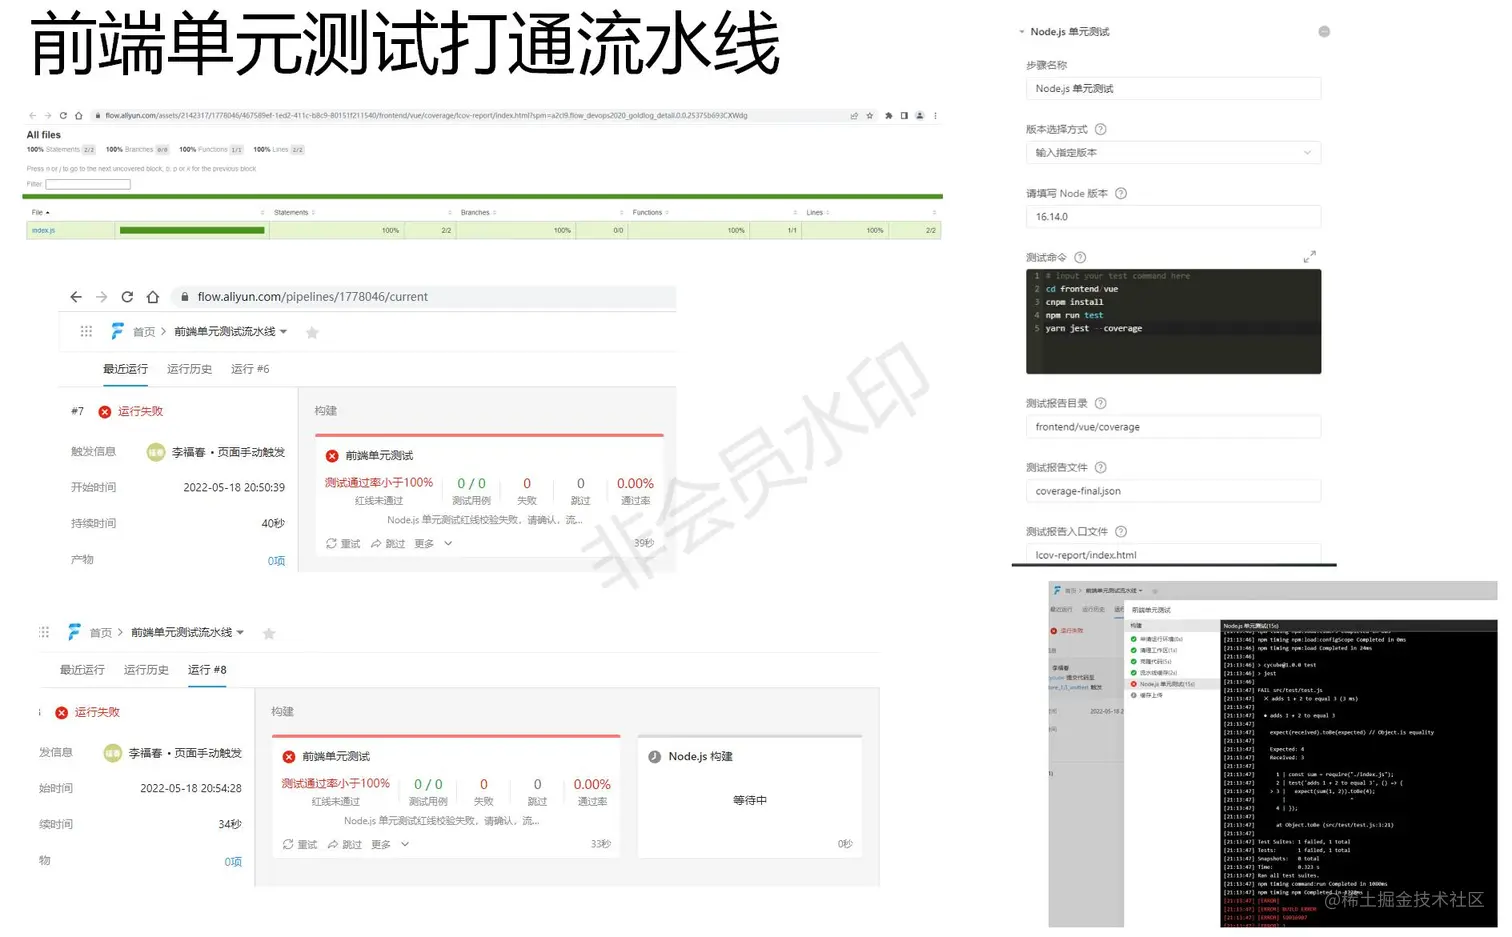Click the Flow logo in run #8 header
1512x937 pixels.
coord(74,632)
